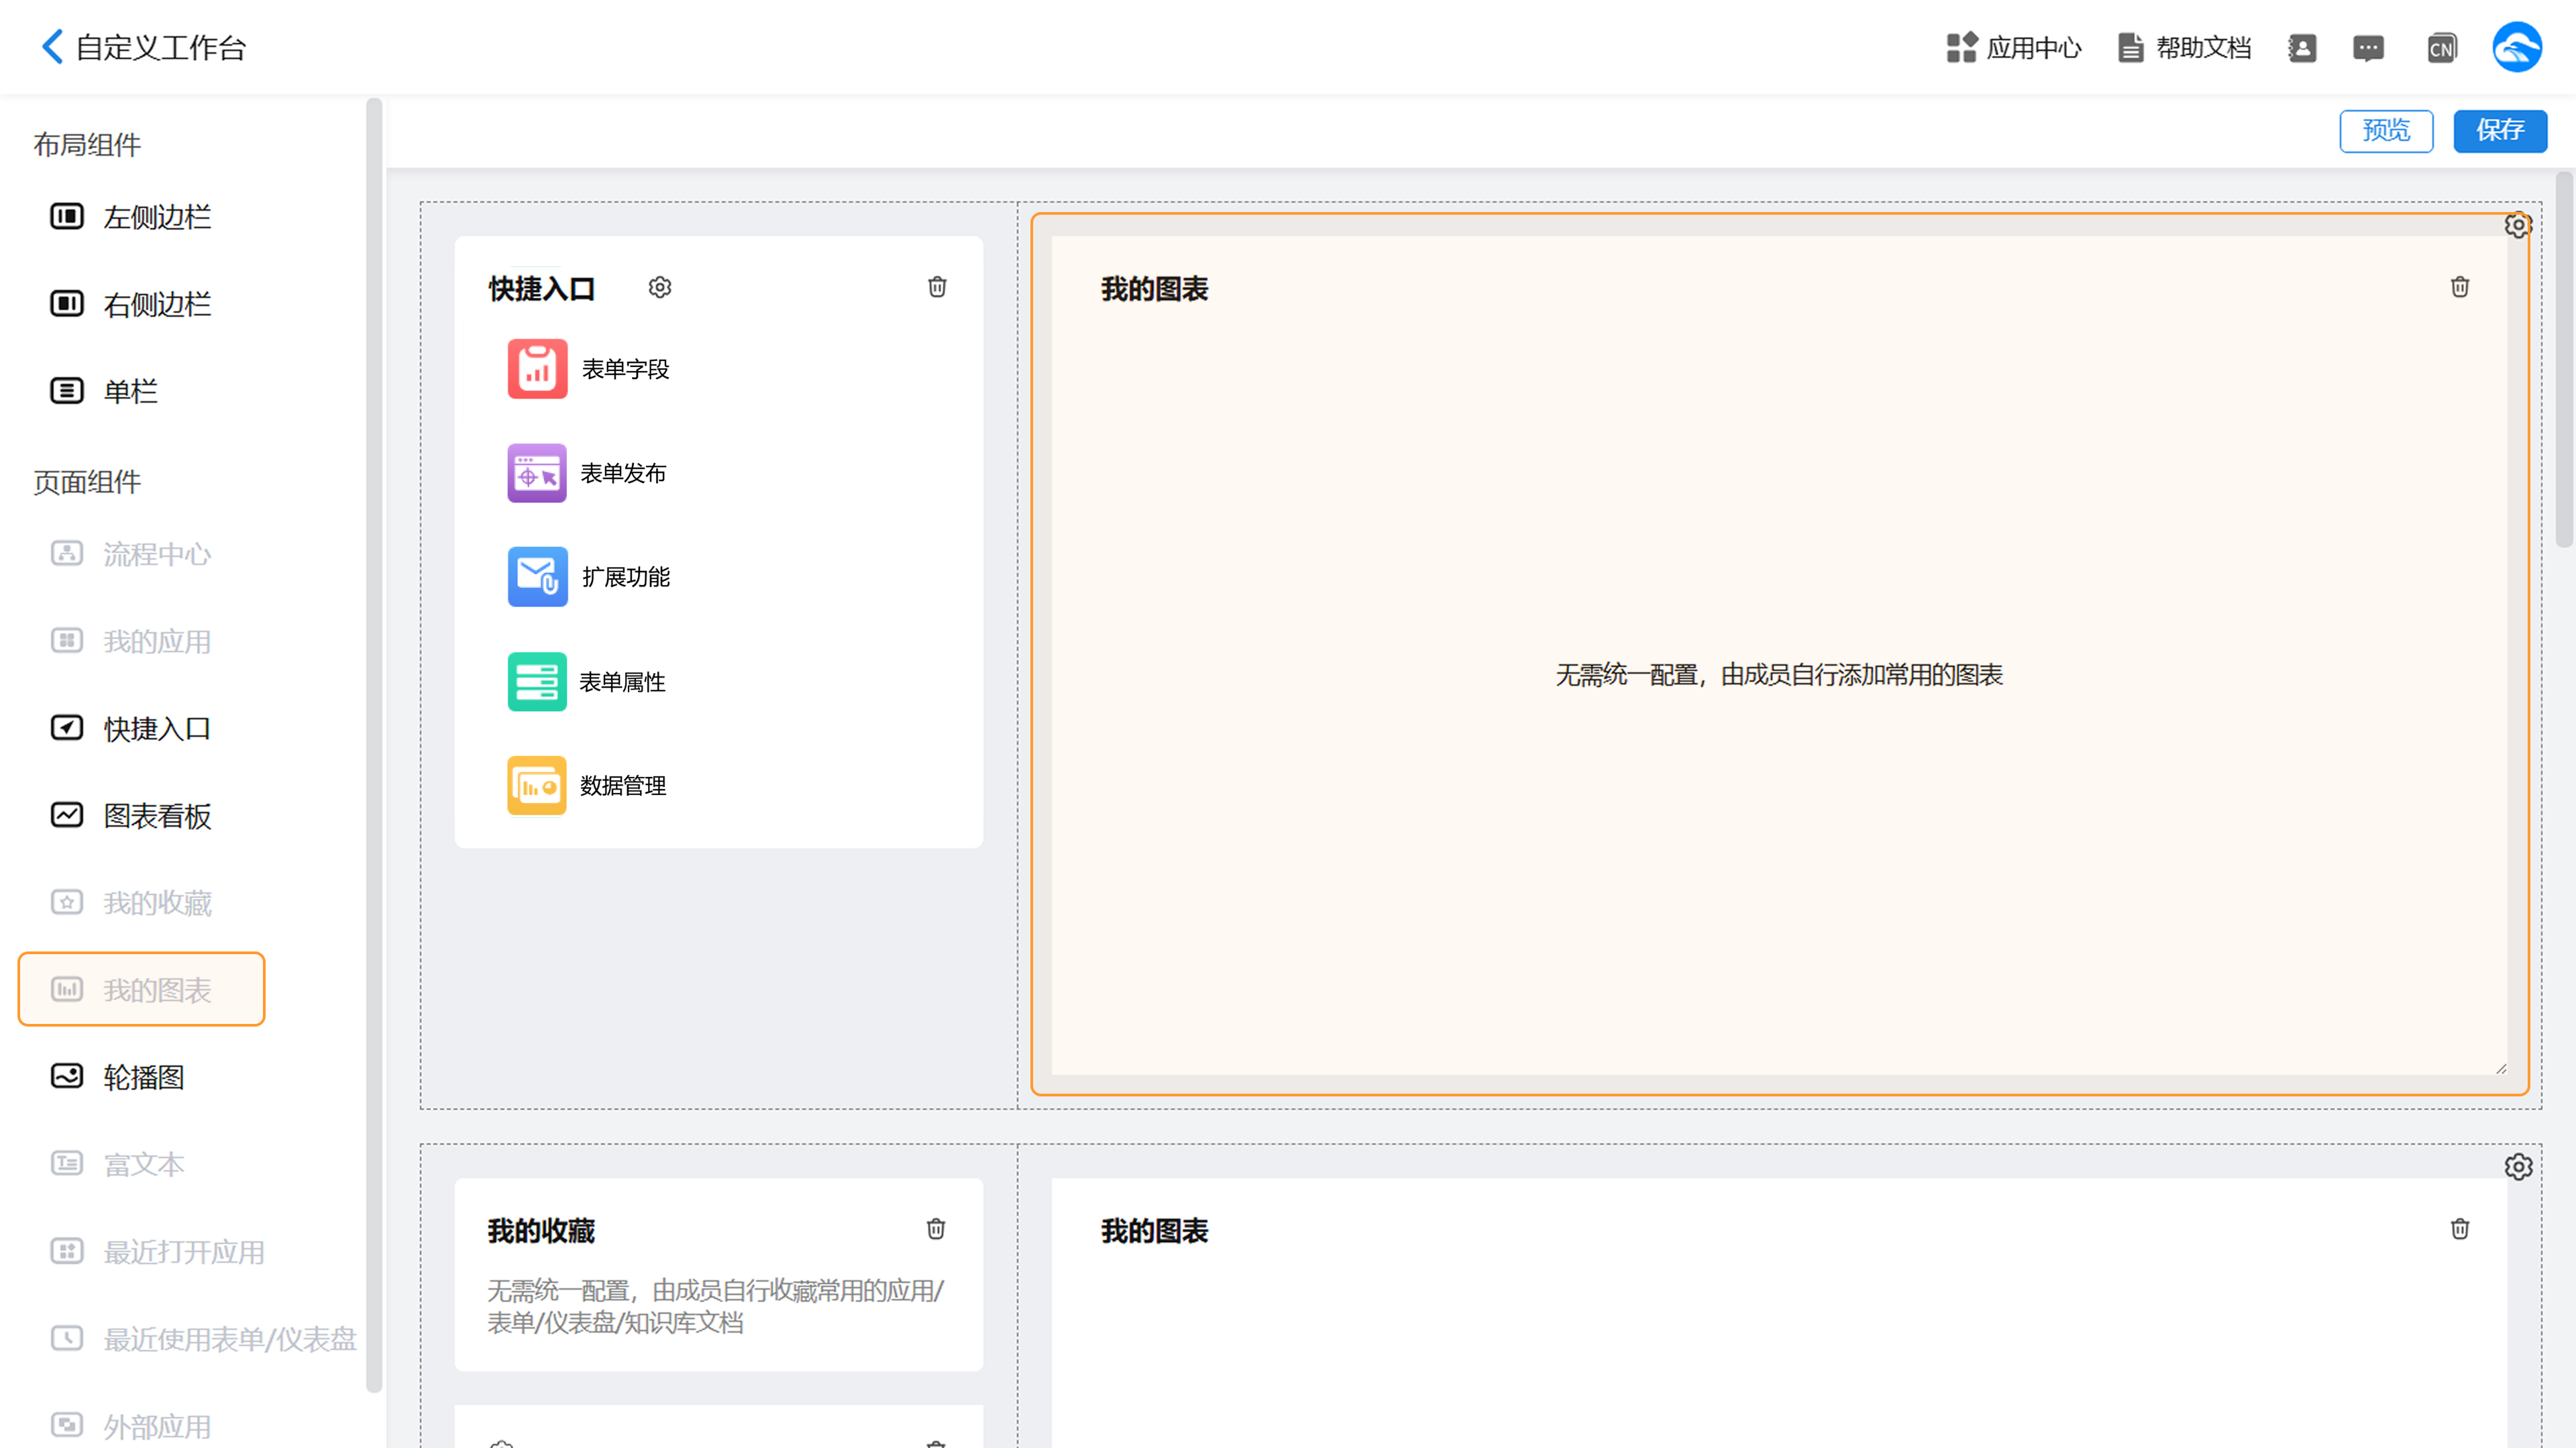Open settings gear for the second layout row
This screenshot has height=1448, width=2576.
(x=2518, y=1167)
